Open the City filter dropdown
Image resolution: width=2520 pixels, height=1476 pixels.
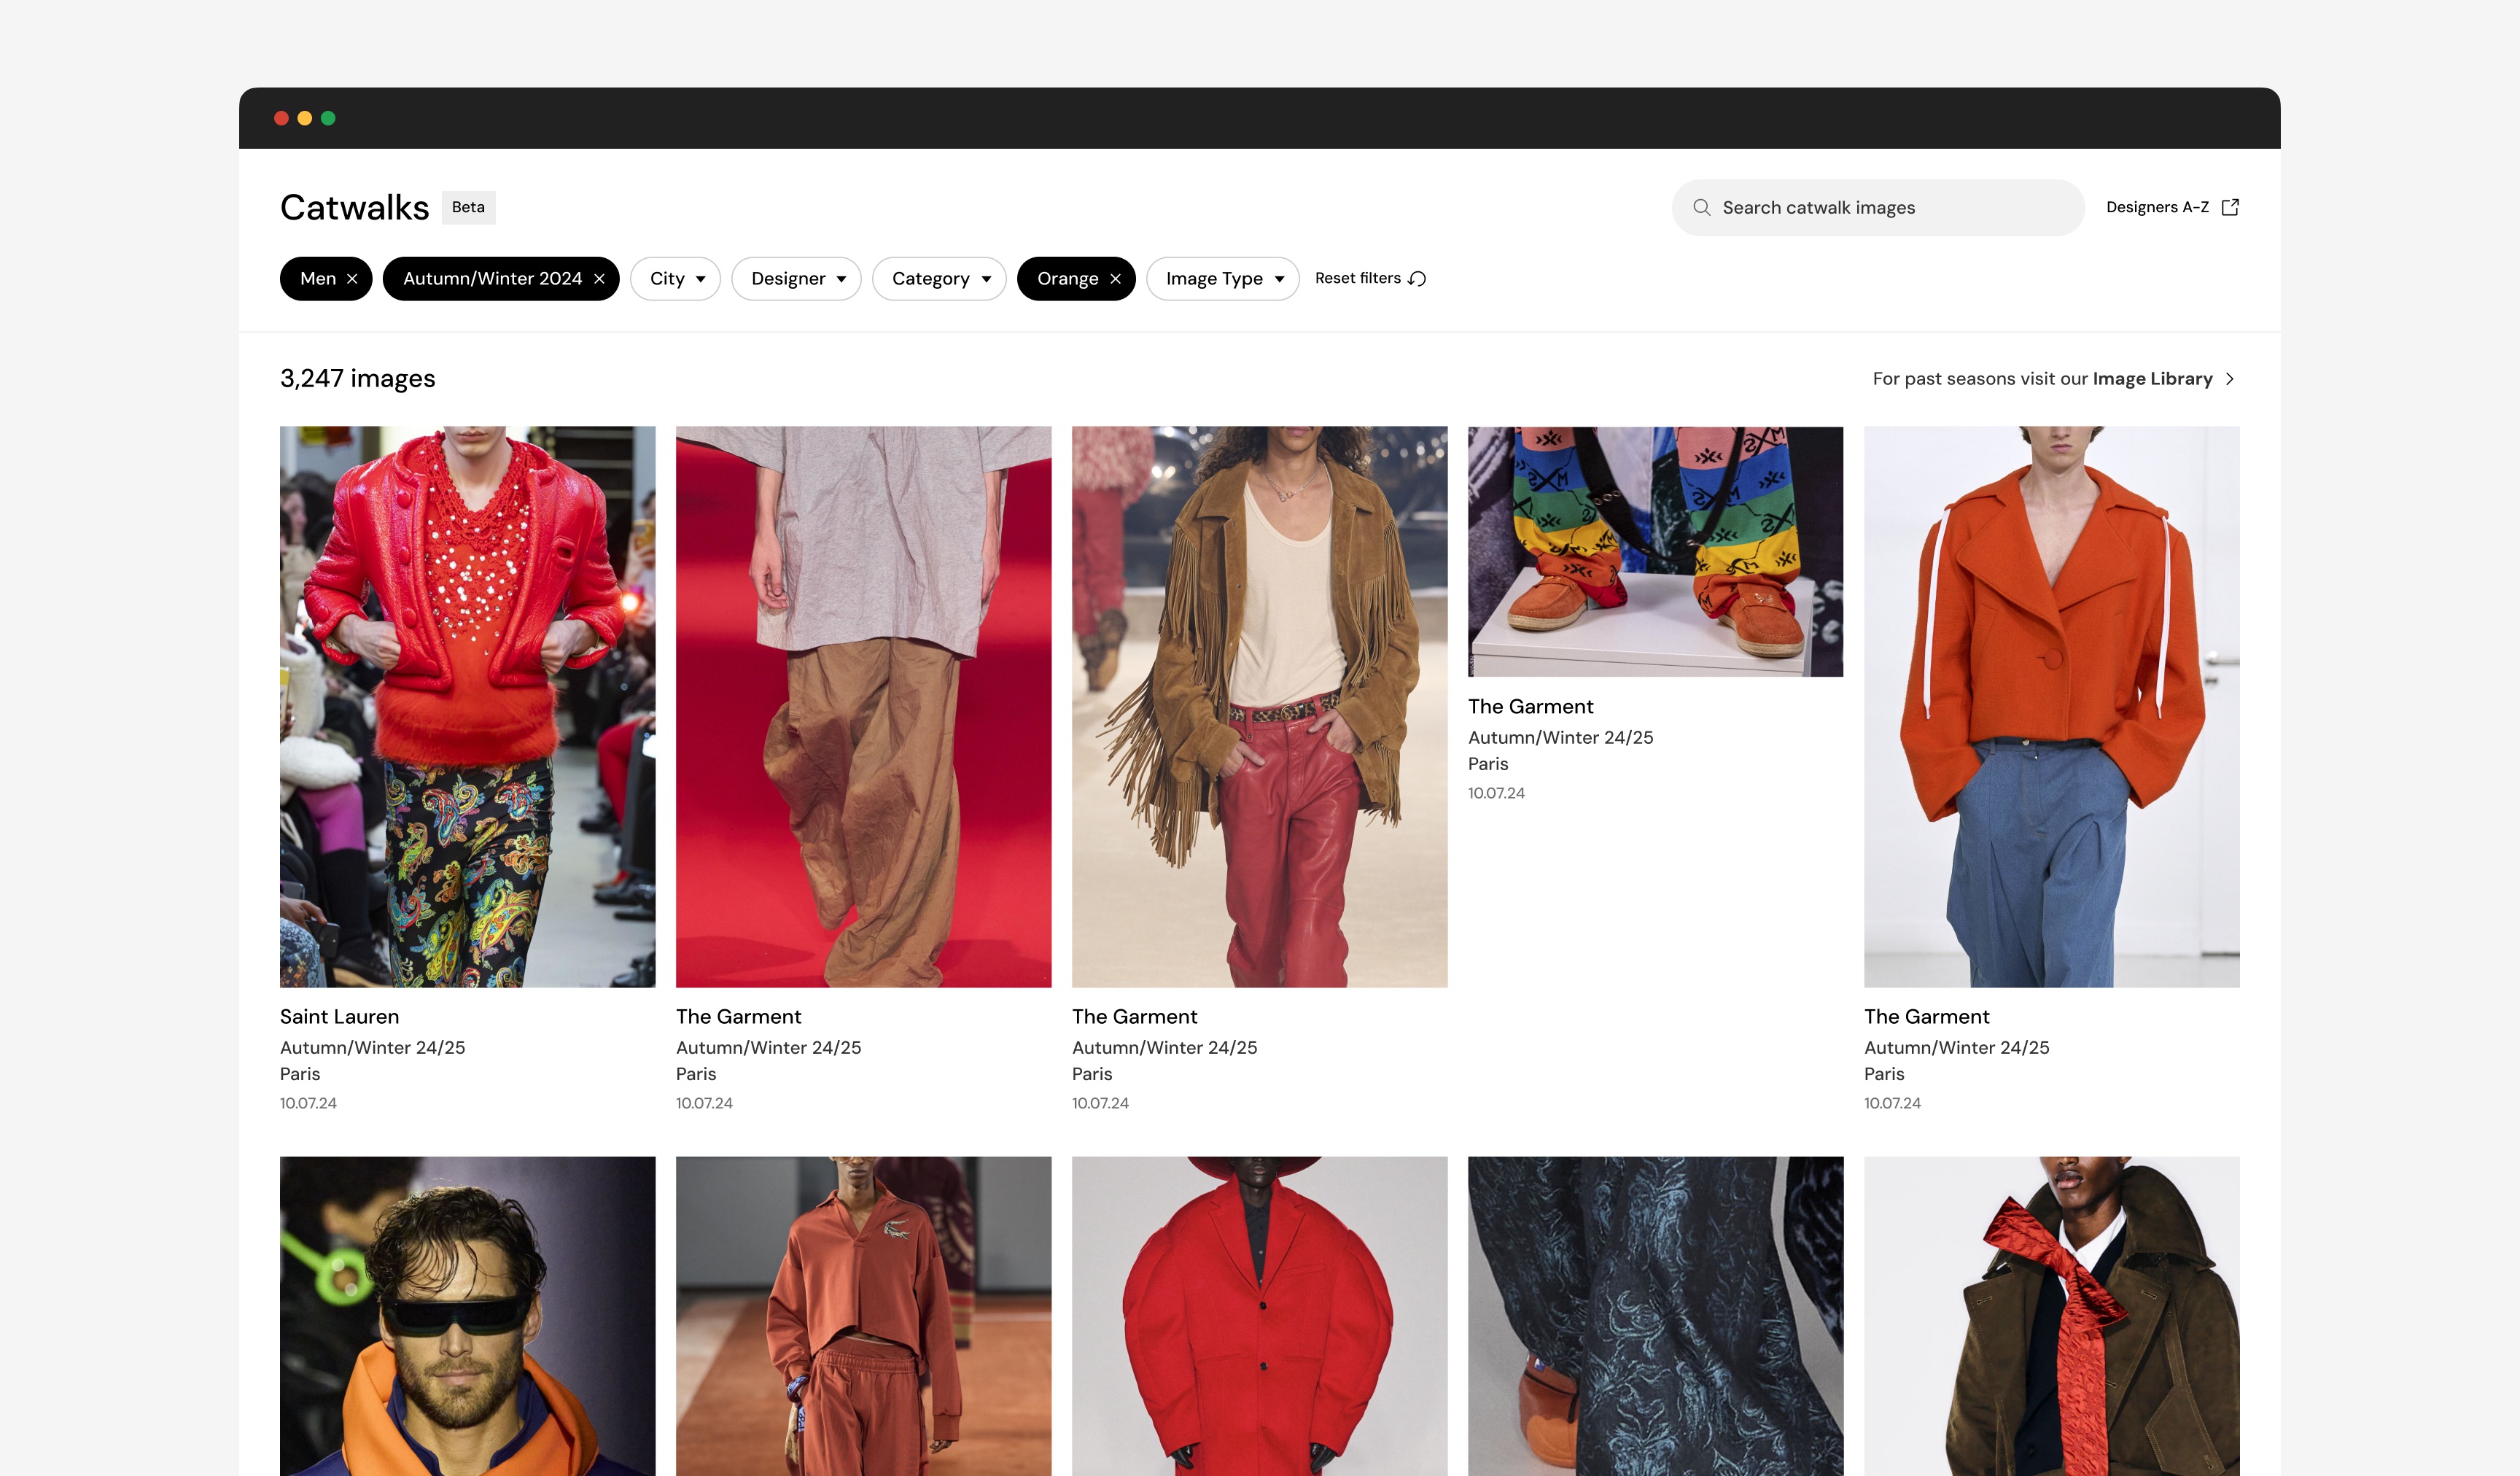675,279
